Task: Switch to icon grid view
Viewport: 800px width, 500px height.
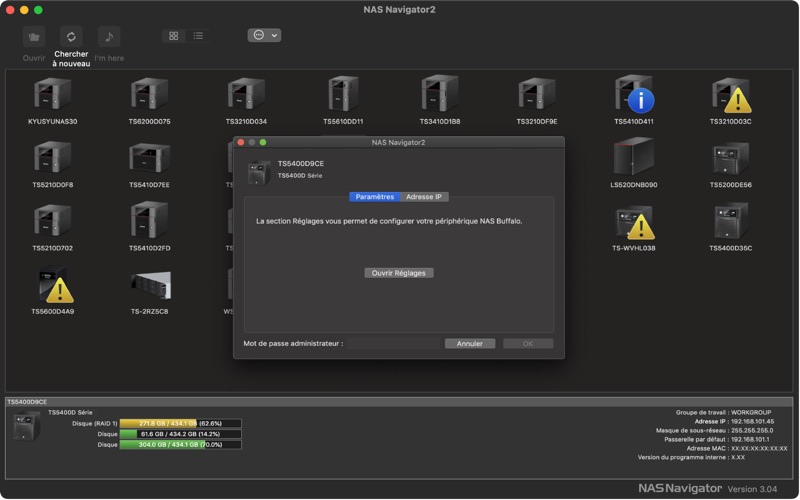Action: [x=173, y=36]
